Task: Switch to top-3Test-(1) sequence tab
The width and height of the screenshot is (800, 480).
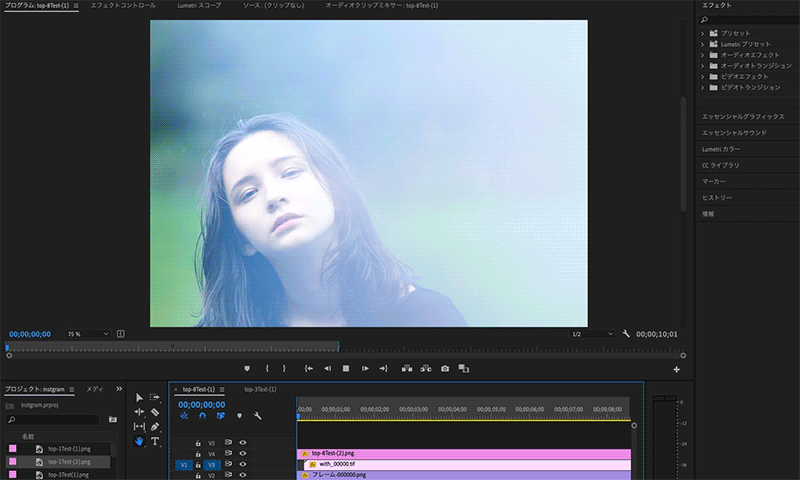Action: click(x=260, y=389)
